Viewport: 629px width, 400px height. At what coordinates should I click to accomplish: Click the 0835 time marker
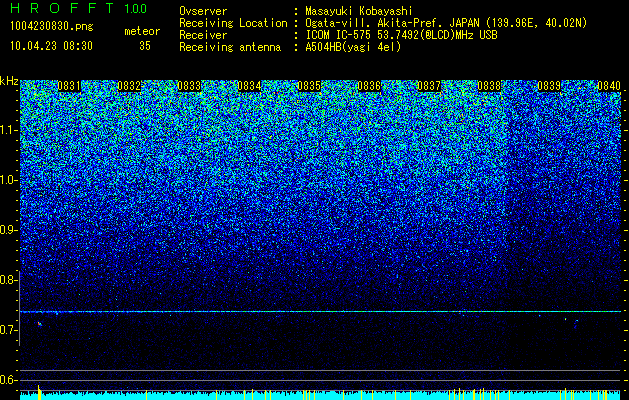309,86
